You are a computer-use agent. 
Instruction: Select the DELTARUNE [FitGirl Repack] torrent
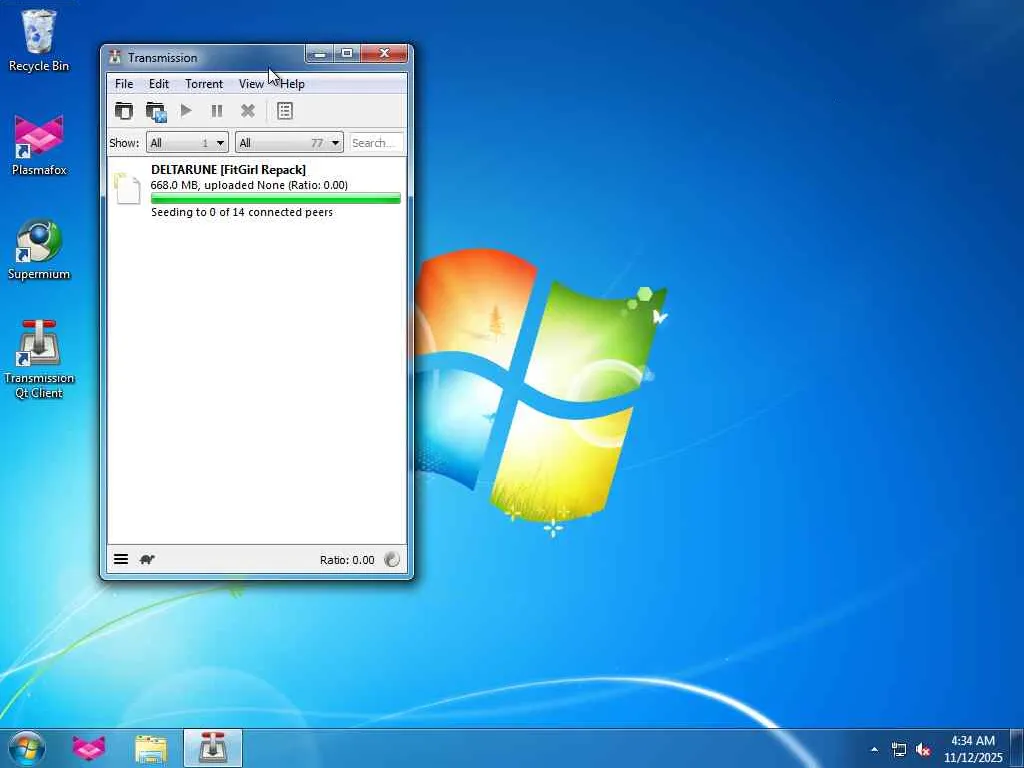coord(257,190)
